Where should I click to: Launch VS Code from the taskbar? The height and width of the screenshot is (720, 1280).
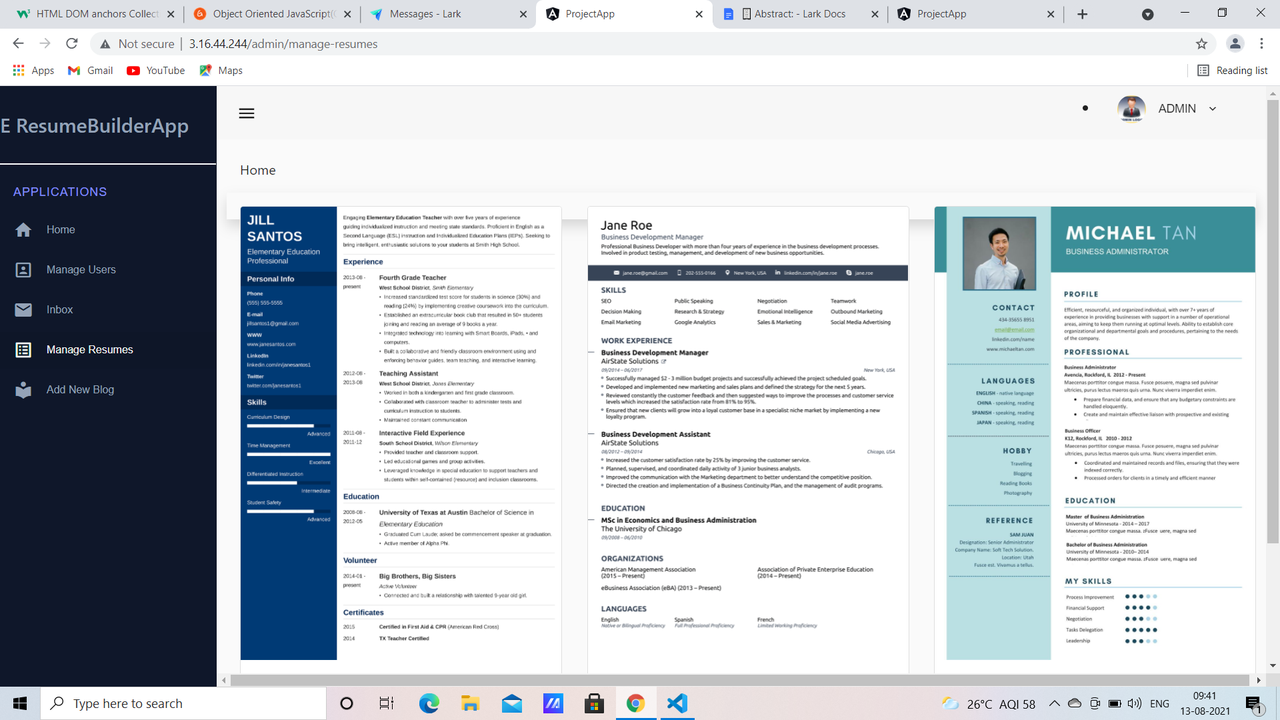(677, 703)
